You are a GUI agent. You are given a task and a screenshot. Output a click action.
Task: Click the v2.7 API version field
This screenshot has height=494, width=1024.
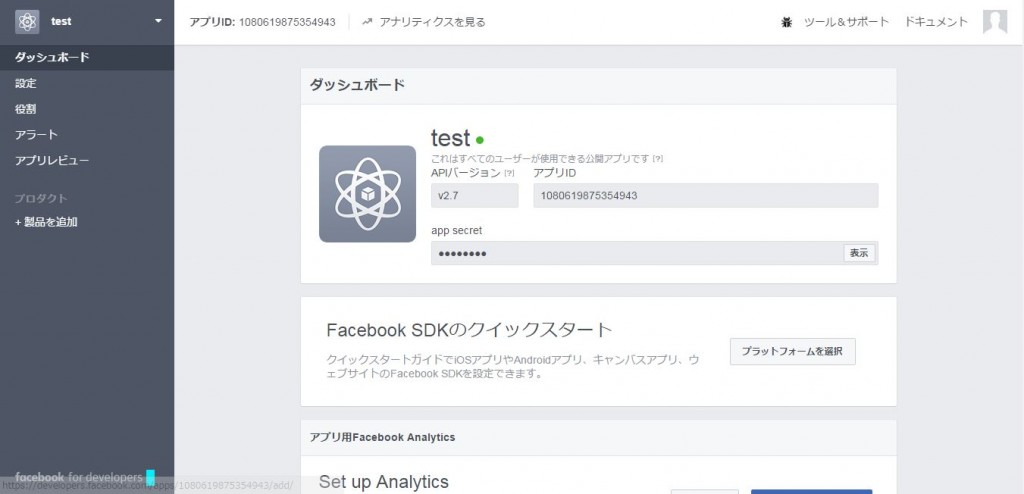(475, 195)
